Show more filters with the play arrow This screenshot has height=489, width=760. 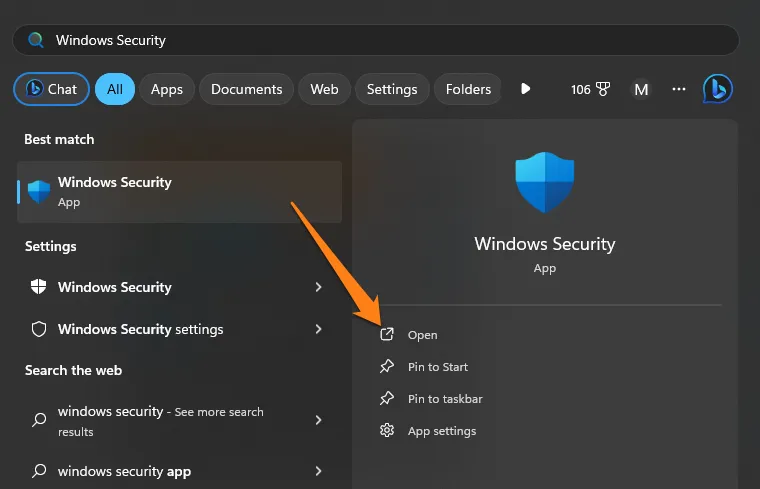pos(525,89)
